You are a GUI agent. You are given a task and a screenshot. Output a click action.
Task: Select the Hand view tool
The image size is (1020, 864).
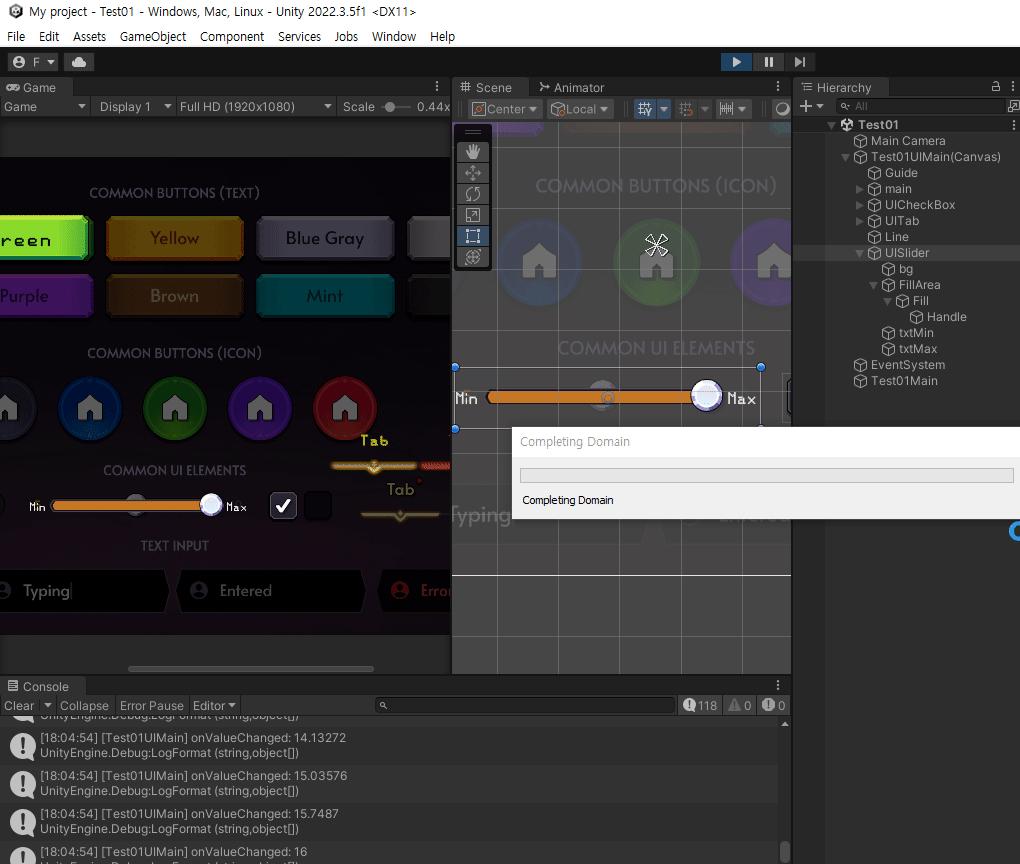[473, 152]
